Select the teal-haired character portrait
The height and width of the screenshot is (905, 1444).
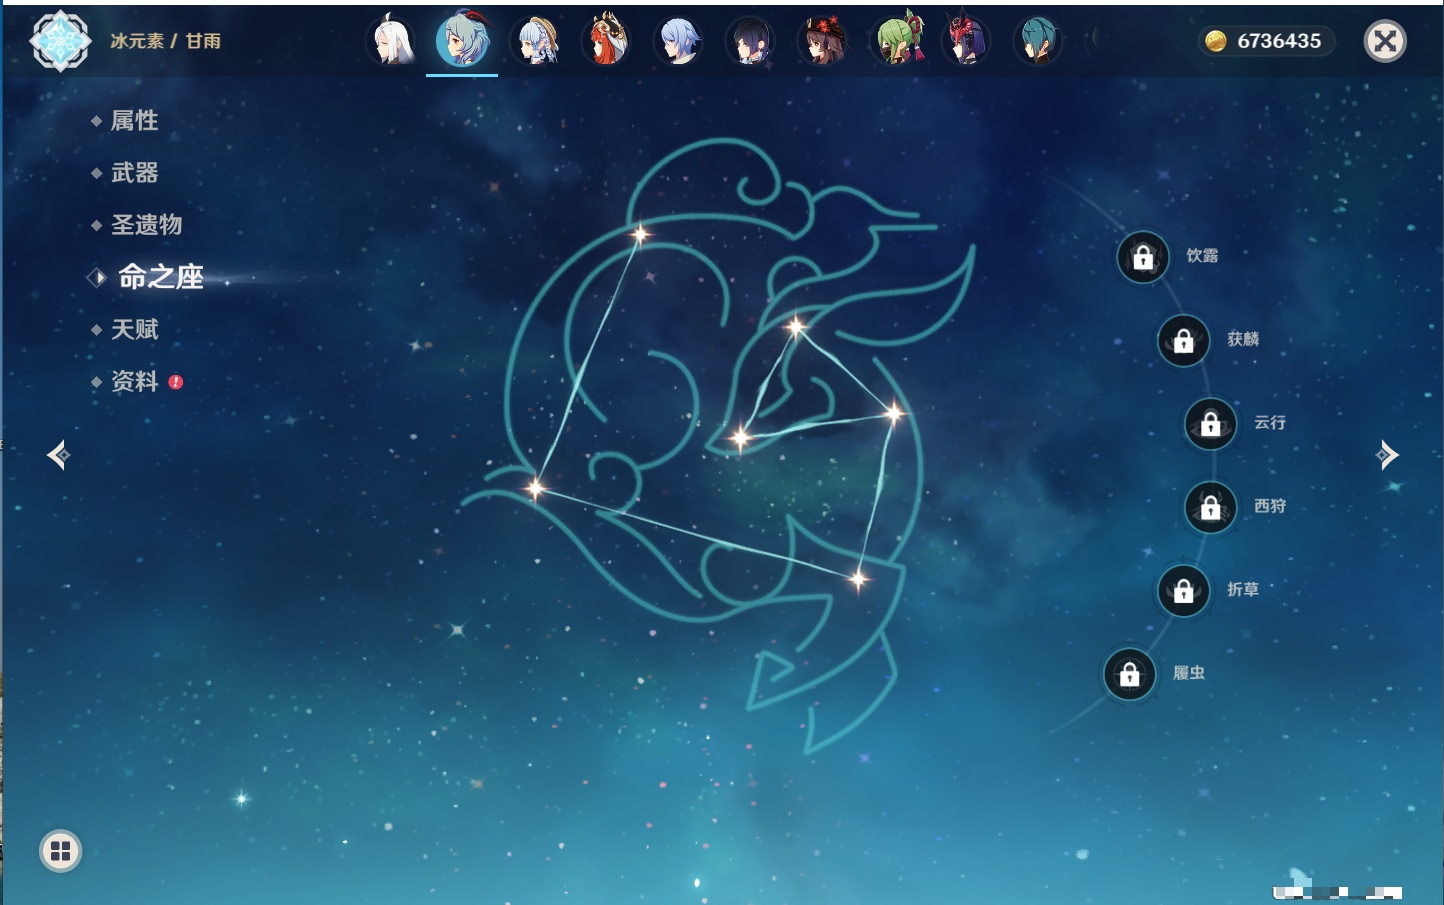coord(1038,41)
